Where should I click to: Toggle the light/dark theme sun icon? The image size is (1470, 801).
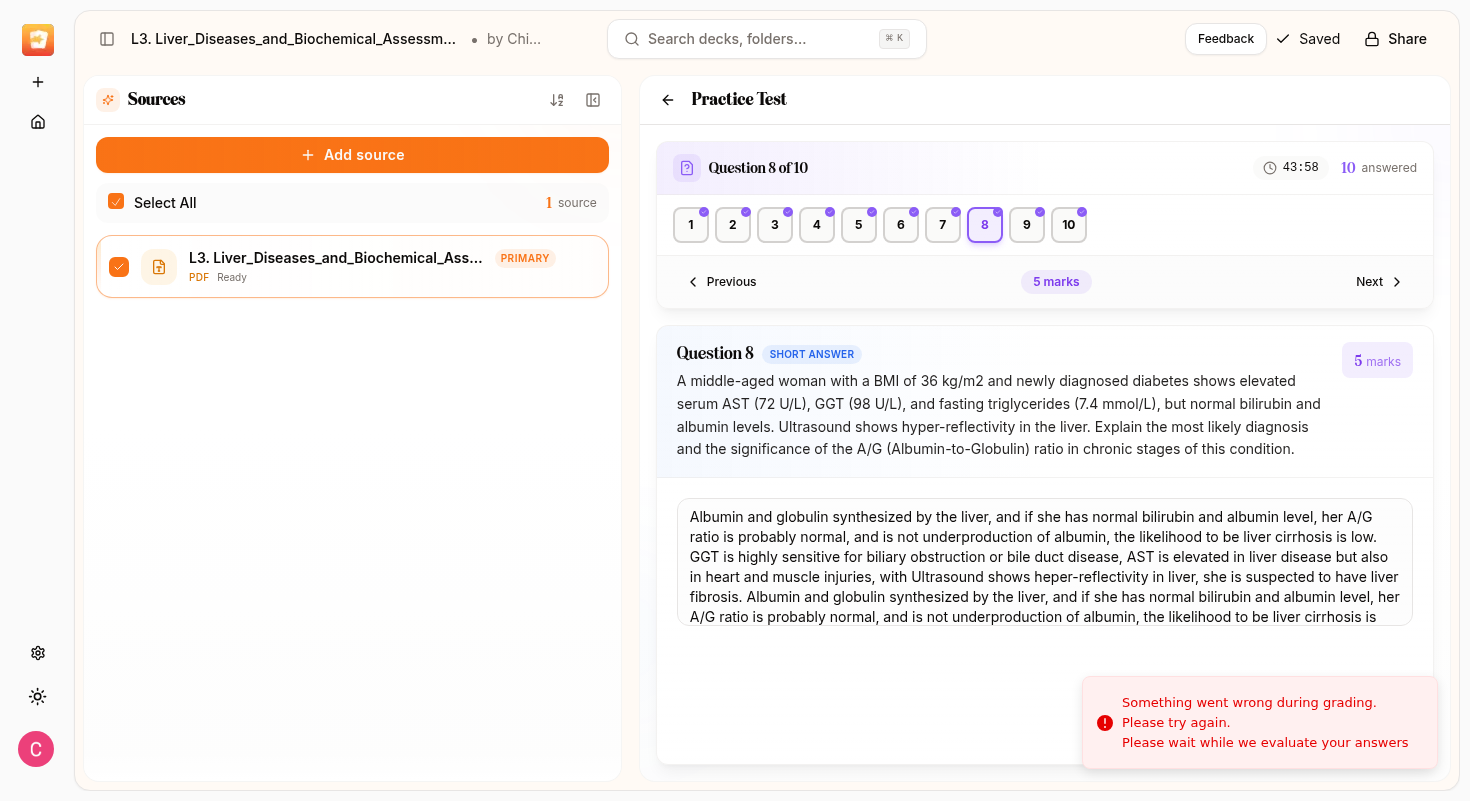click(38, 697)
